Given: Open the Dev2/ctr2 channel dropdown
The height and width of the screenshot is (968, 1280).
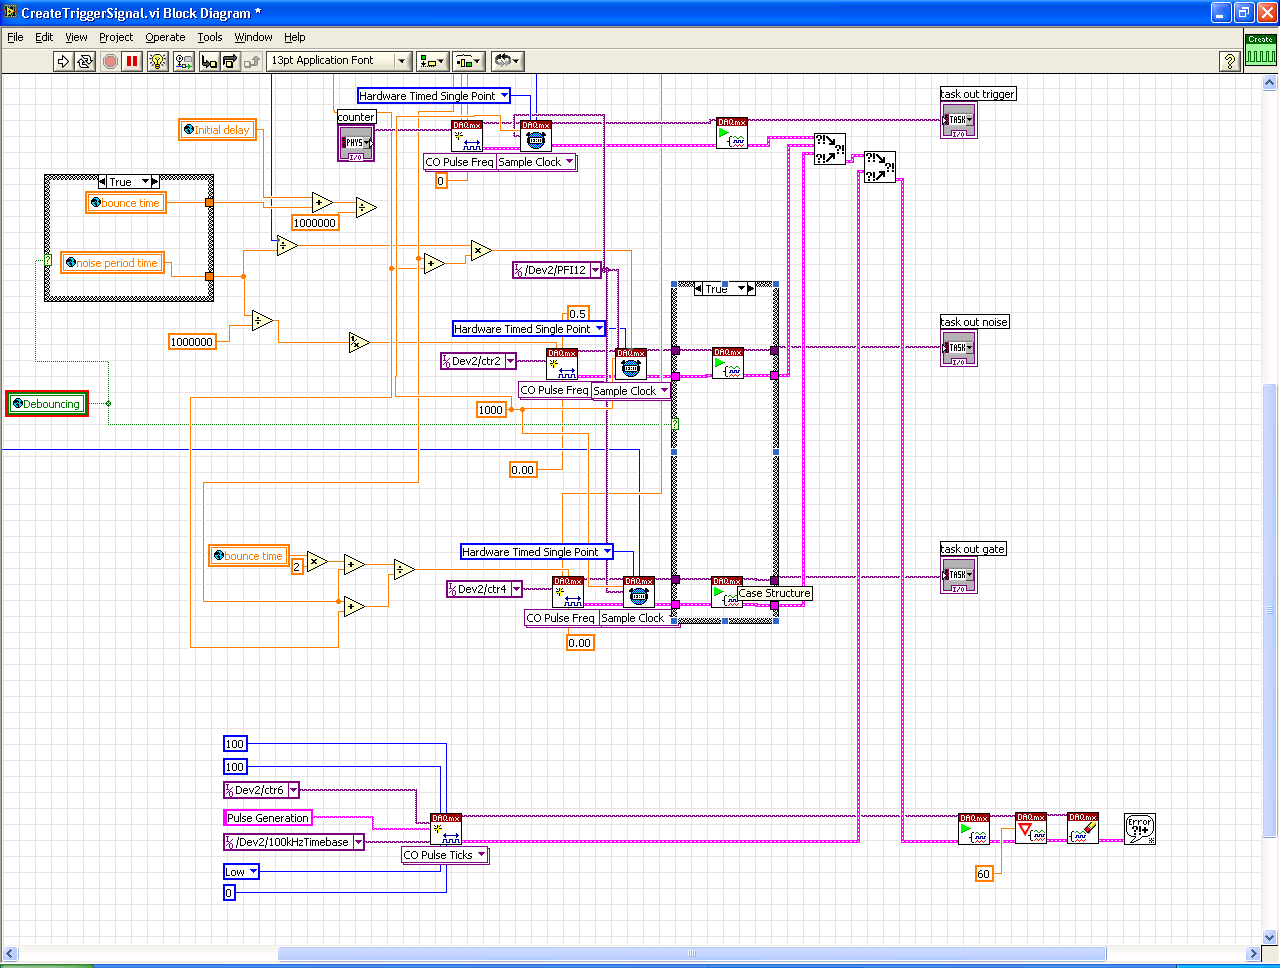Looking at the screenshot, I should 510,361.
